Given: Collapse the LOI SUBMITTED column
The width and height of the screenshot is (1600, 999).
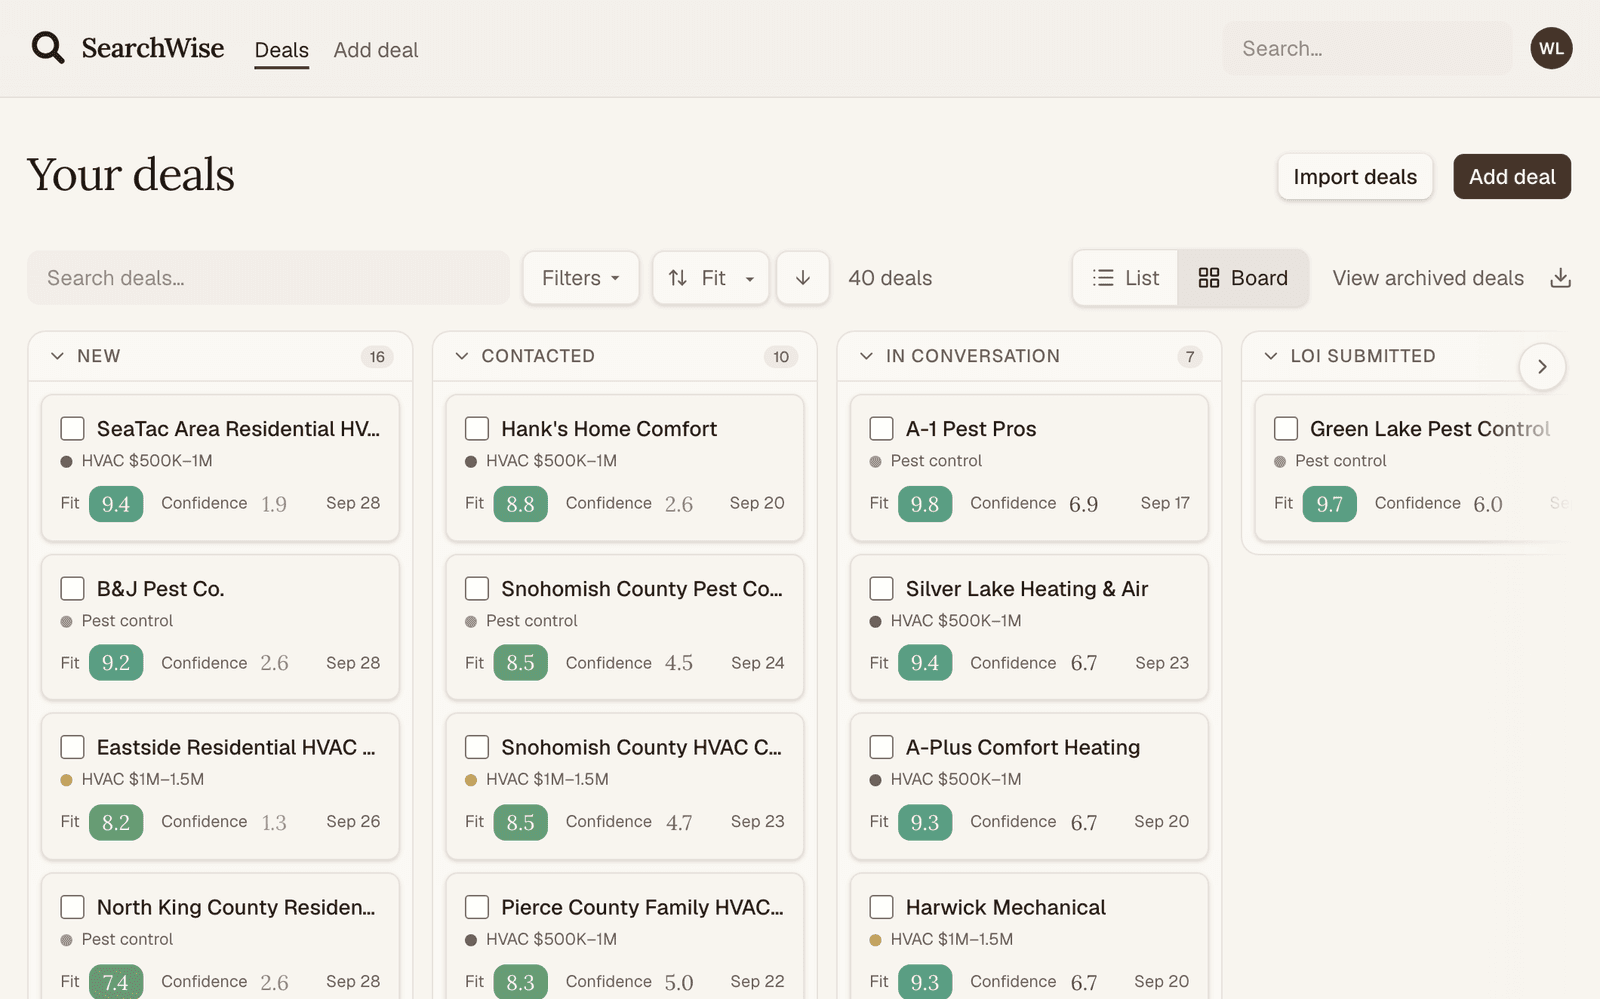Looking at the screenshot, I should [1271, 356].
